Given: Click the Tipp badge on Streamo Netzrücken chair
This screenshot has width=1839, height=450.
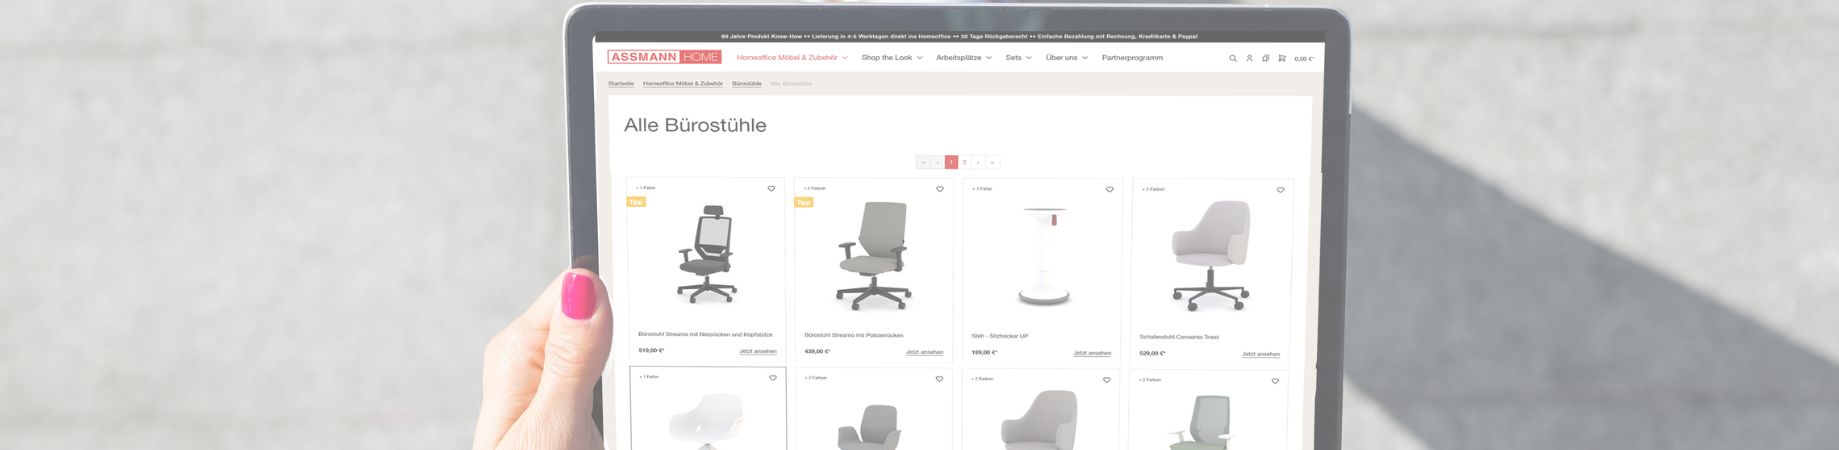Looking at the screenshot, I should 636,201.
